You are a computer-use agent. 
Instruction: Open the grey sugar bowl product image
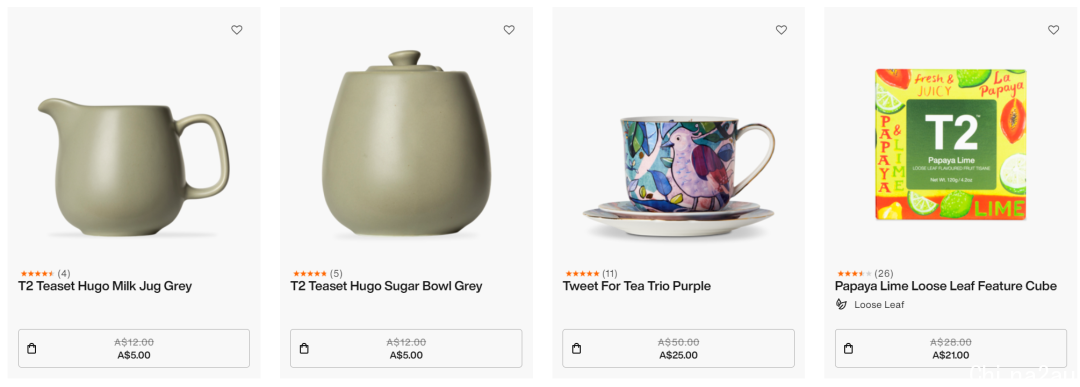[406, 143]
